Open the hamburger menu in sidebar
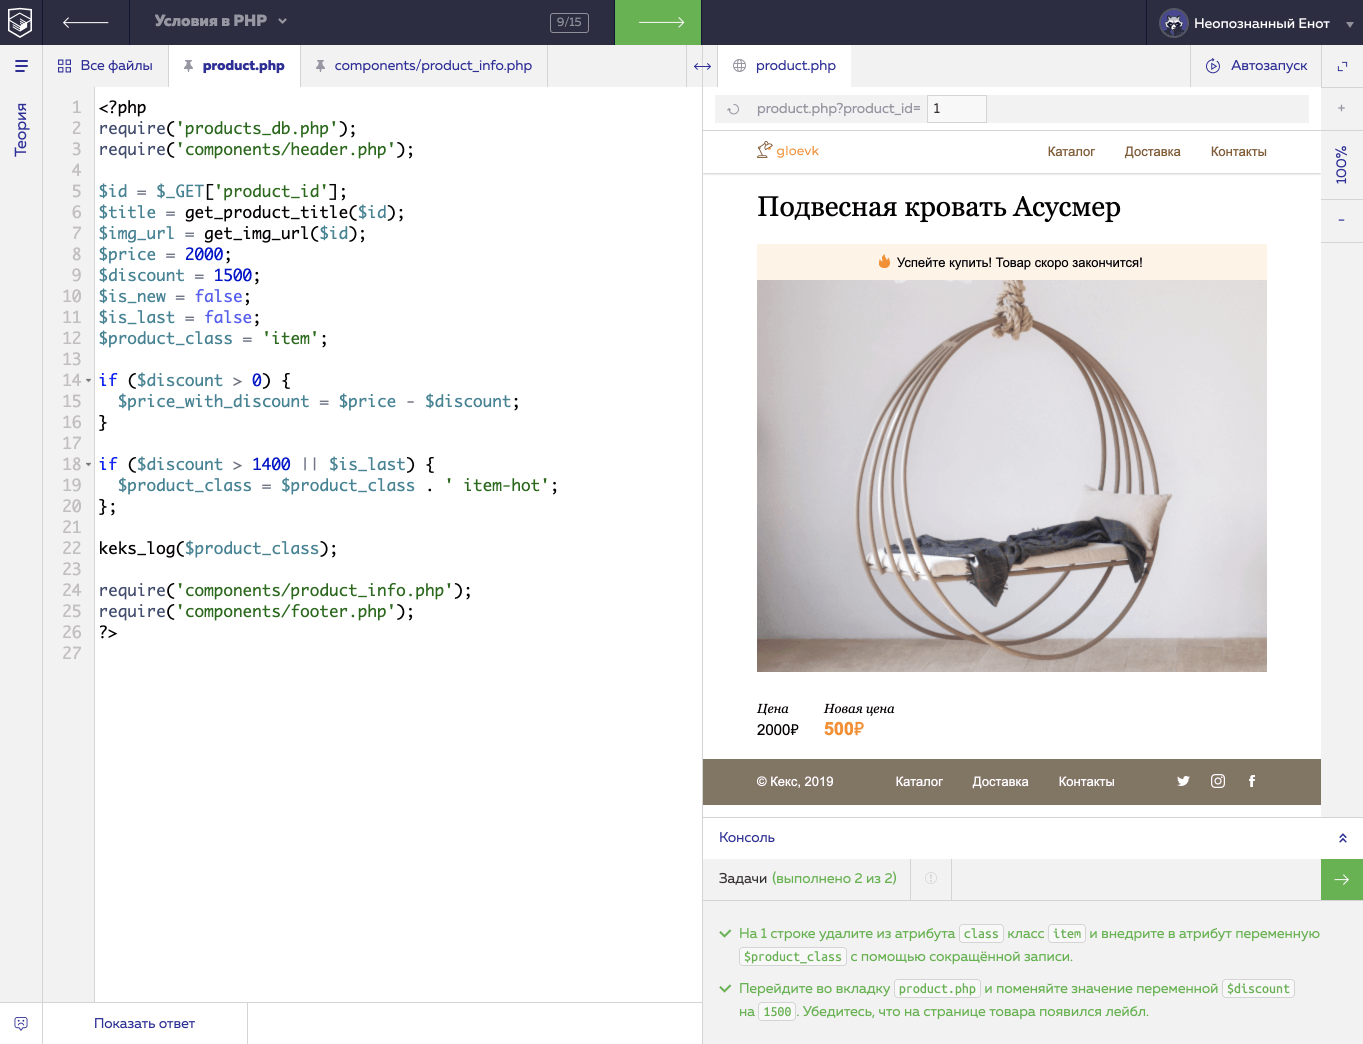The height and width of the screenshot is (1044, 1363). pyautogui.click(x=21, y=66)
